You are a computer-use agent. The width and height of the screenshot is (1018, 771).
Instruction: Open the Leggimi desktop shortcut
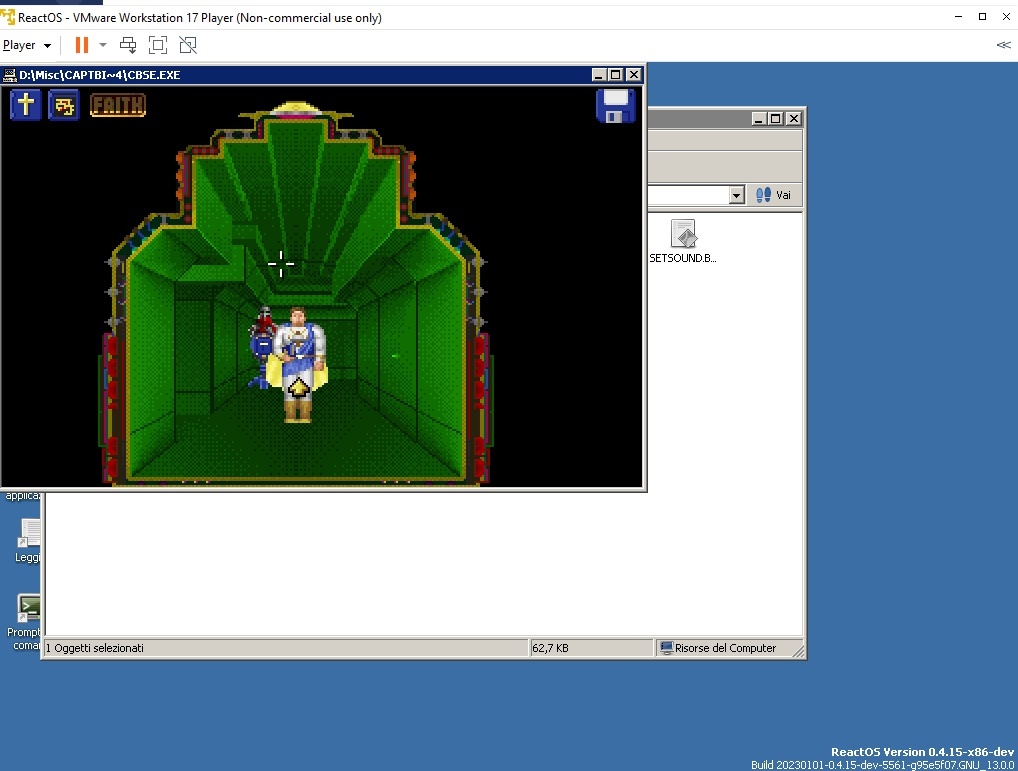28,540
